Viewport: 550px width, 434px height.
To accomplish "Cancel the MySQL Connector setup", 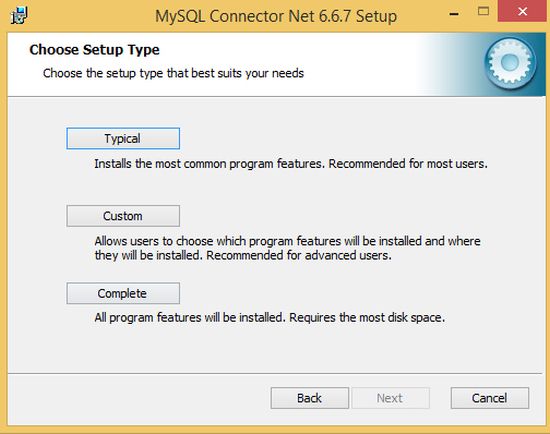I will point(490,398).
